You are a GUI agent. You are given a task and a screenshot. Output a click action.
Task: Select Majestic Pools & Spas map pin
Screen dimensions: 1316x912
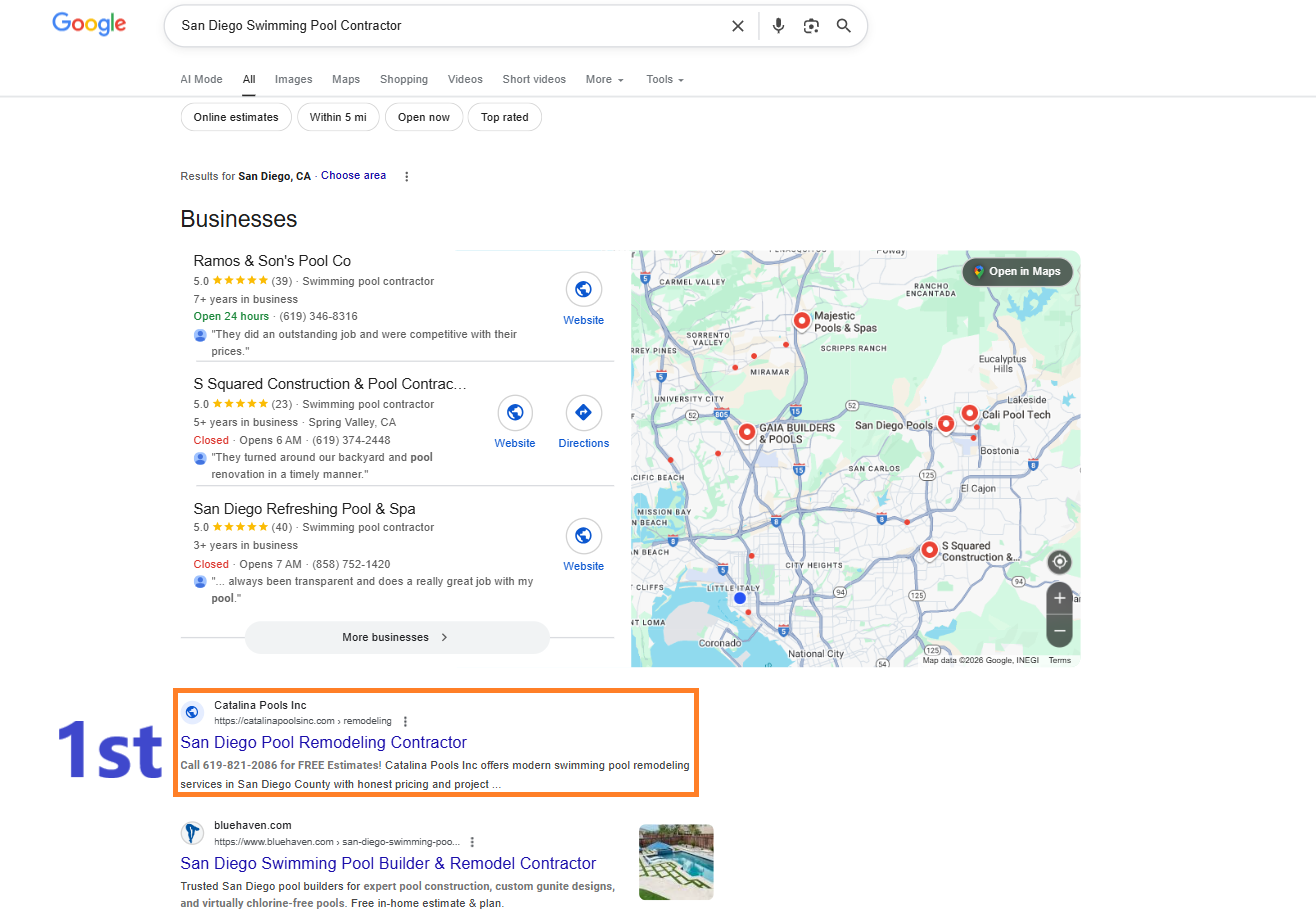pyautogui.click(x=801, y=320)
